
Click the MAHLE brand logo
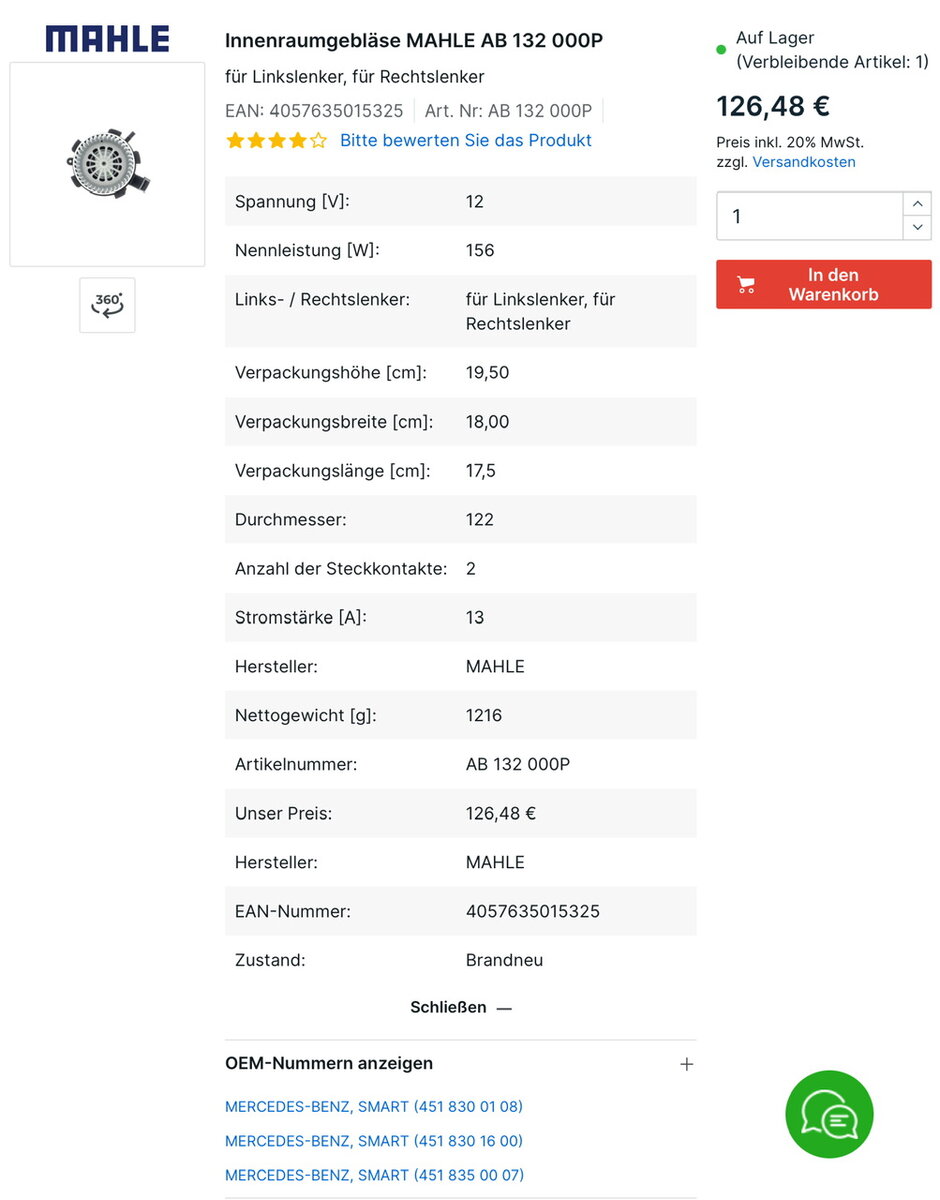click(x=107, y=39)
